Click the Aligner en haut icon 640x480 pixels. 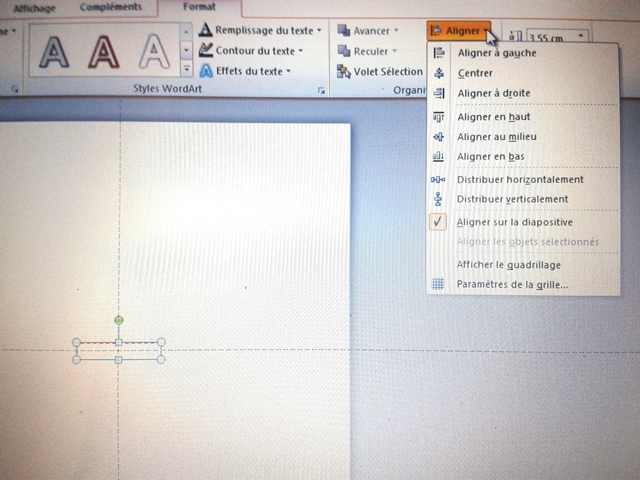point(438,117)
